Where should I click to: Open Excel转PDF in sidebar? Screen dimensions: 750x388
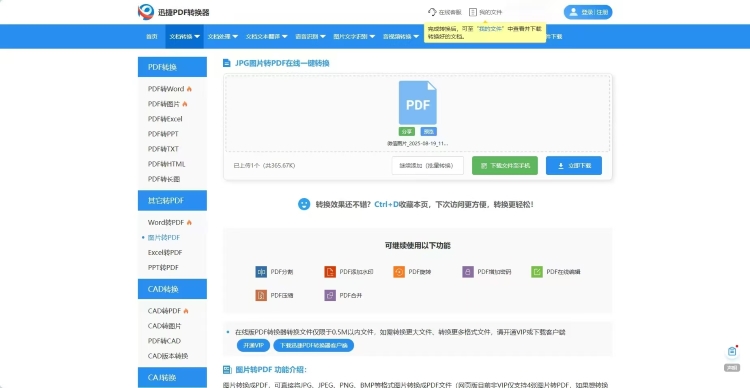[x=165, y=253]
